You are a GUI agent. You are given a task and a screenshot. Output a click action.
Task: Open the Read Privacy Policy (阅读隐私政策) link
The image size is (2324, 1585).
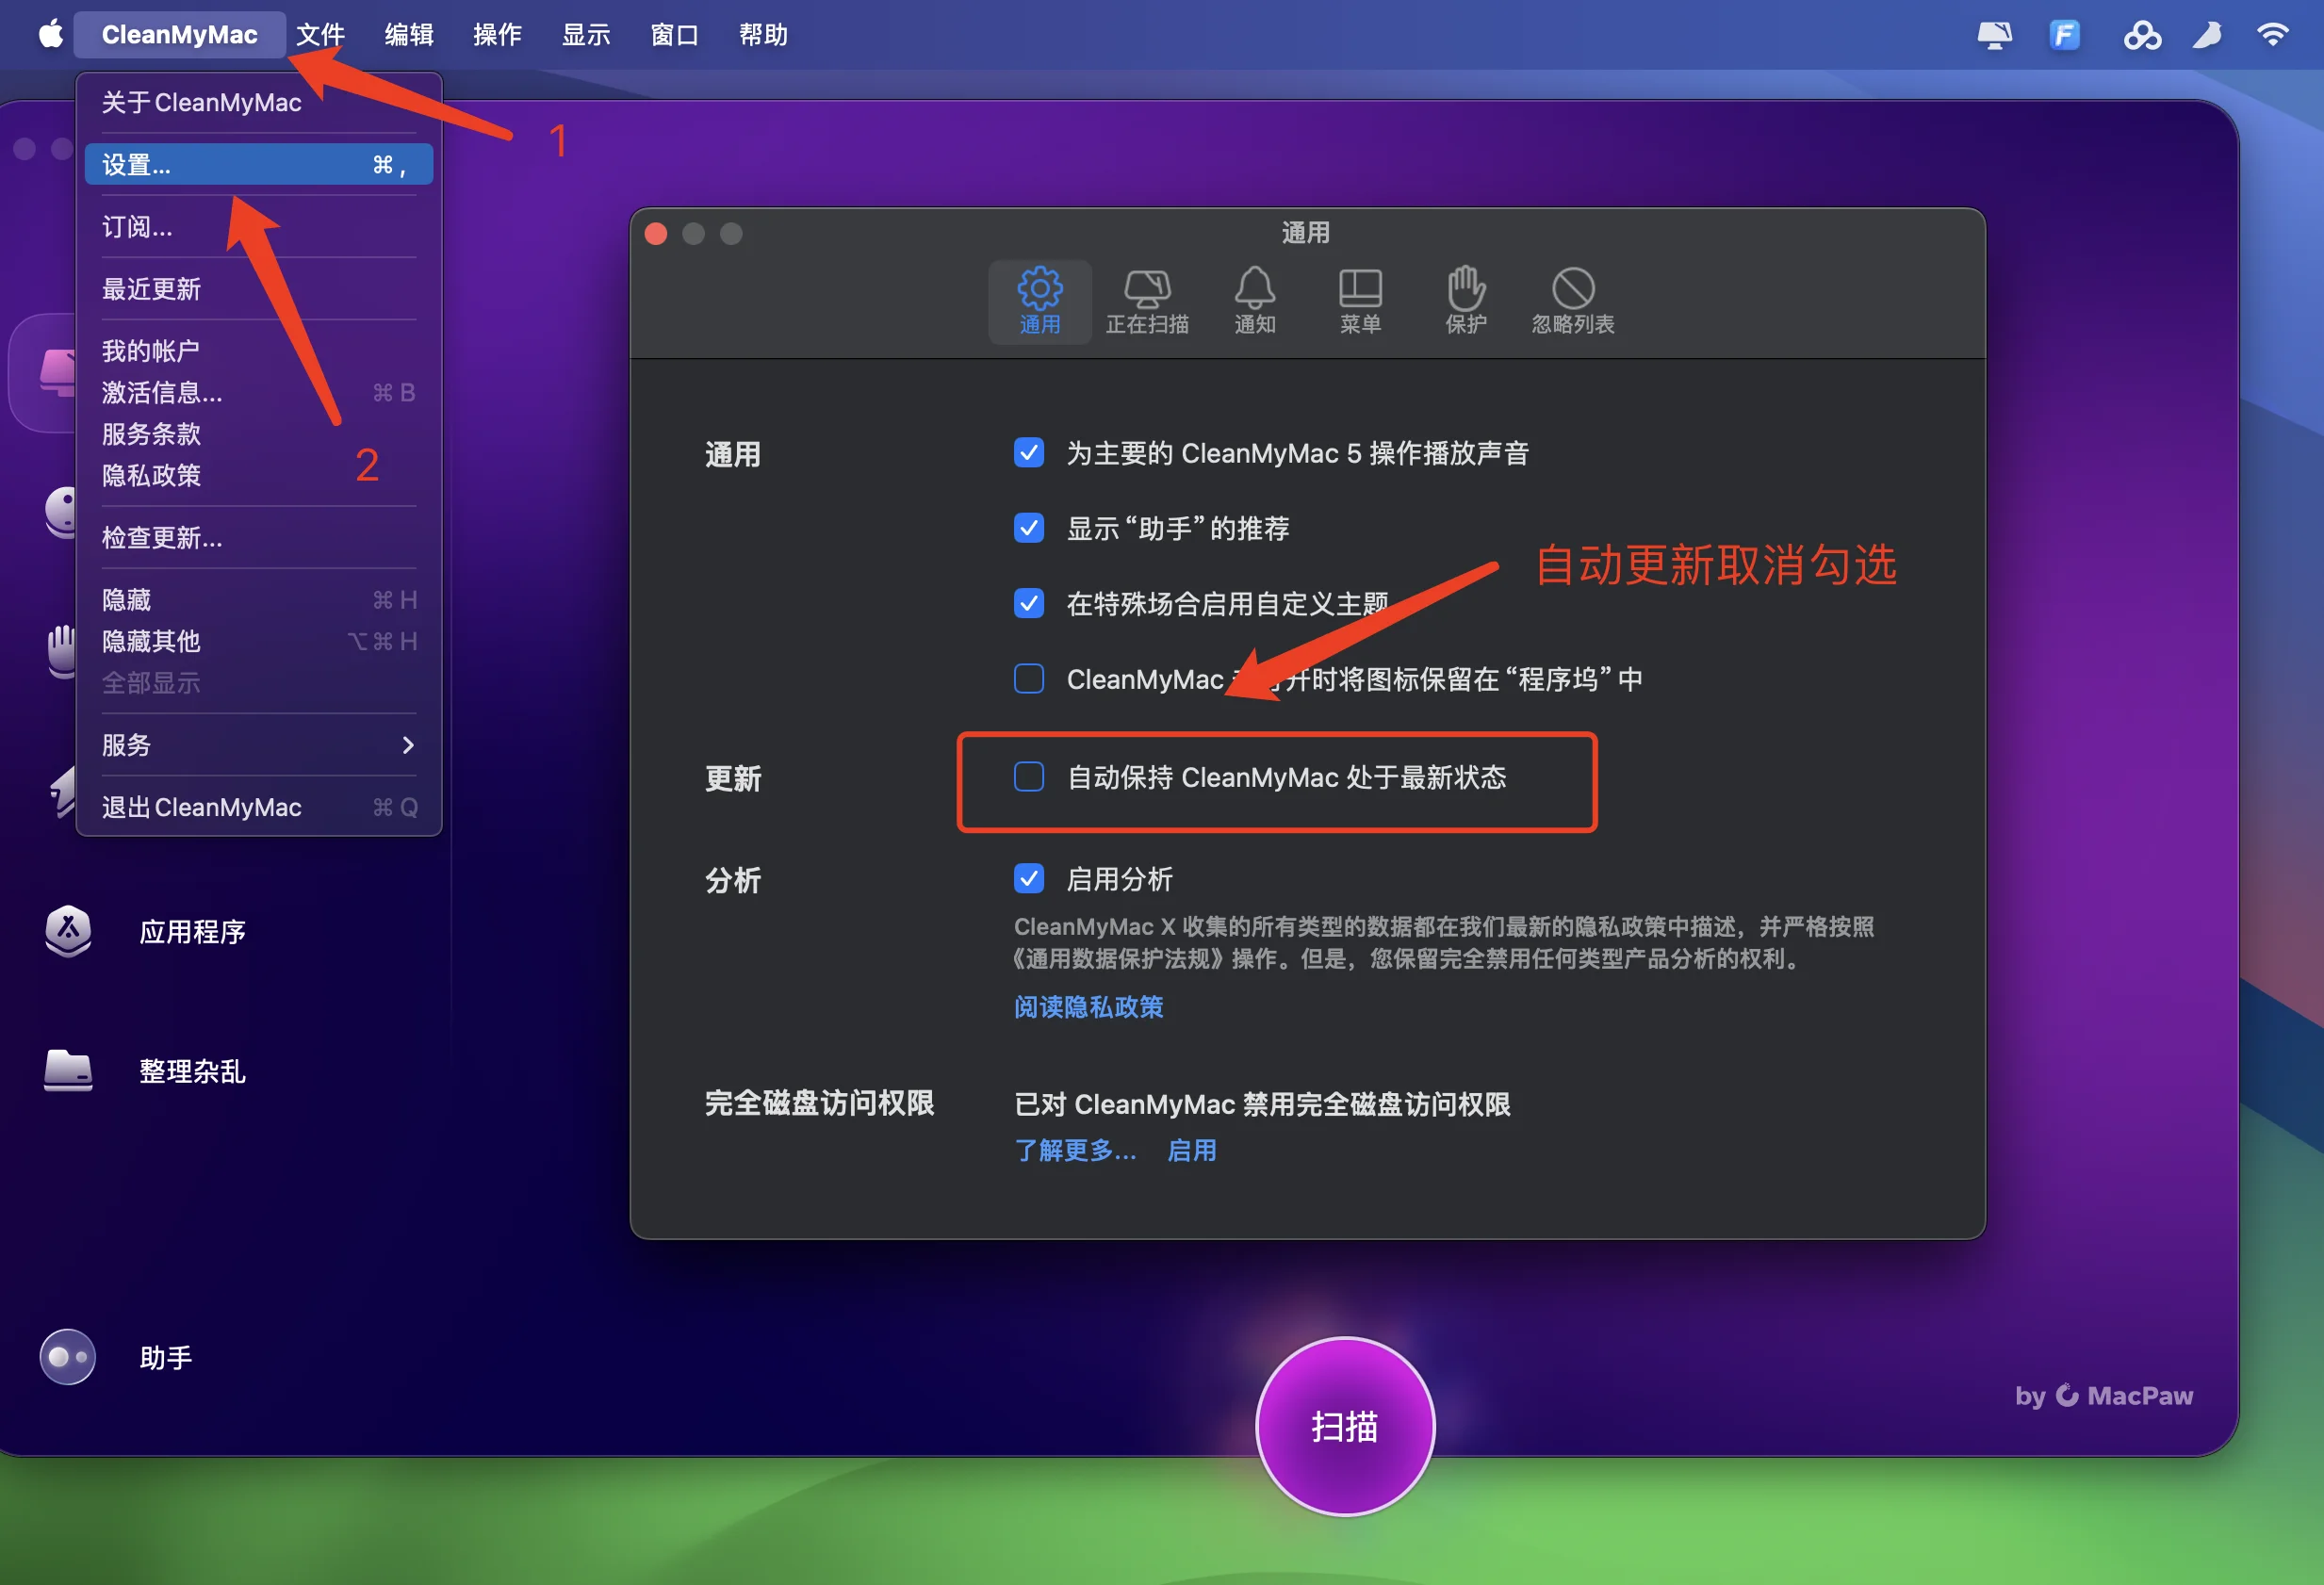pos(1089,1007)
